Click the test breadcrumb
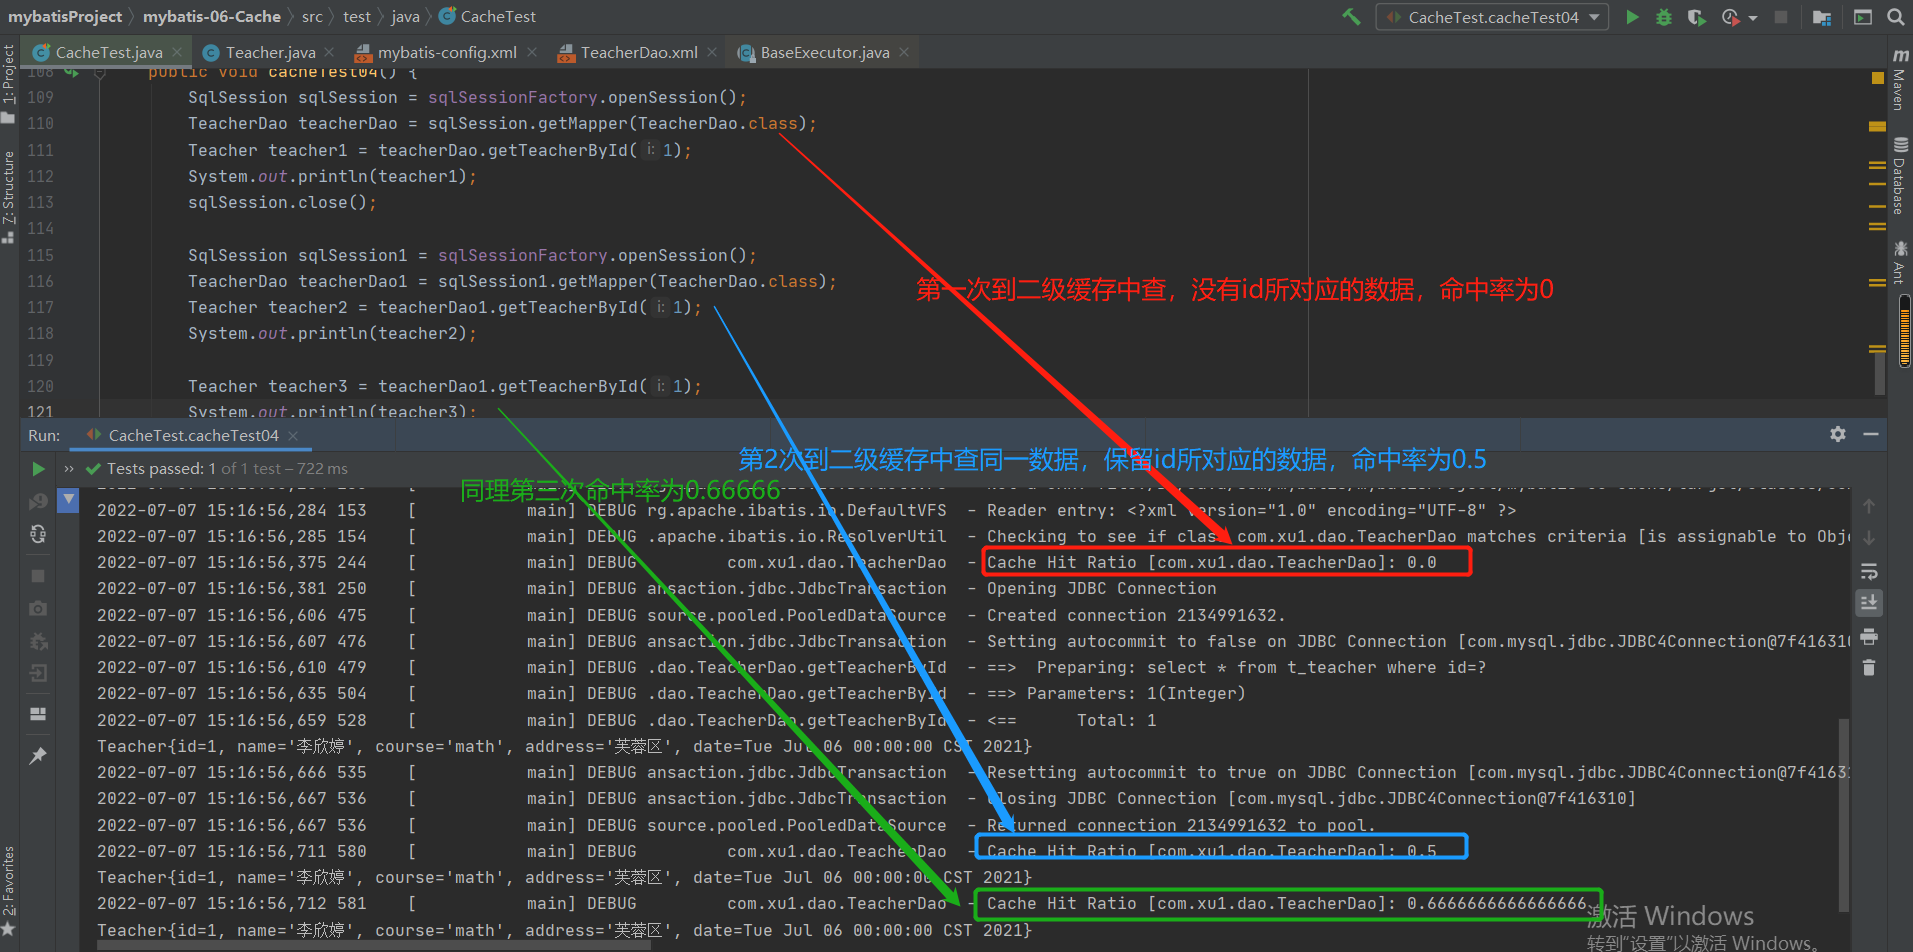Image resolution: width=1913 pixels, height=952 pixels. point(356,16)
